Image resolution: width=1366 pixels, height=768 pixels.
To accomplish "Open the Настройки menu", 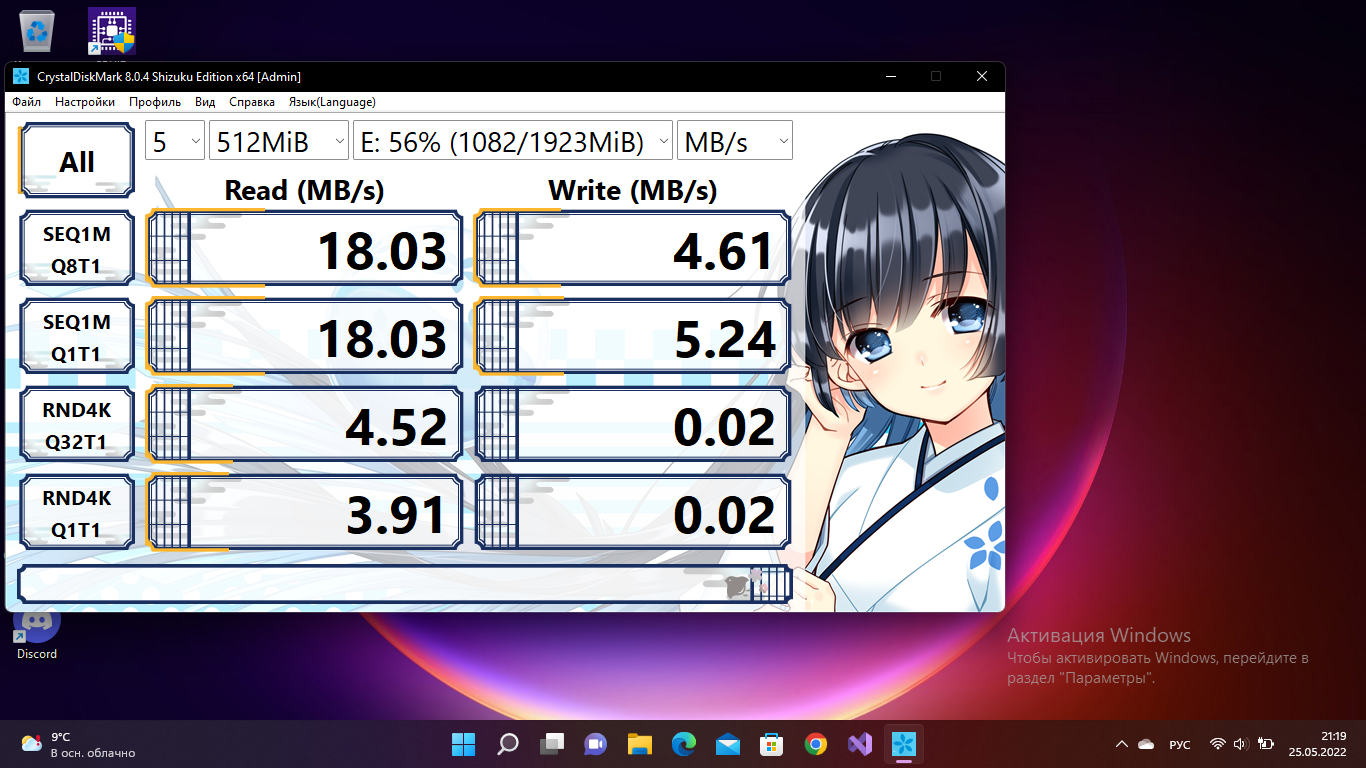I will 85,102.
